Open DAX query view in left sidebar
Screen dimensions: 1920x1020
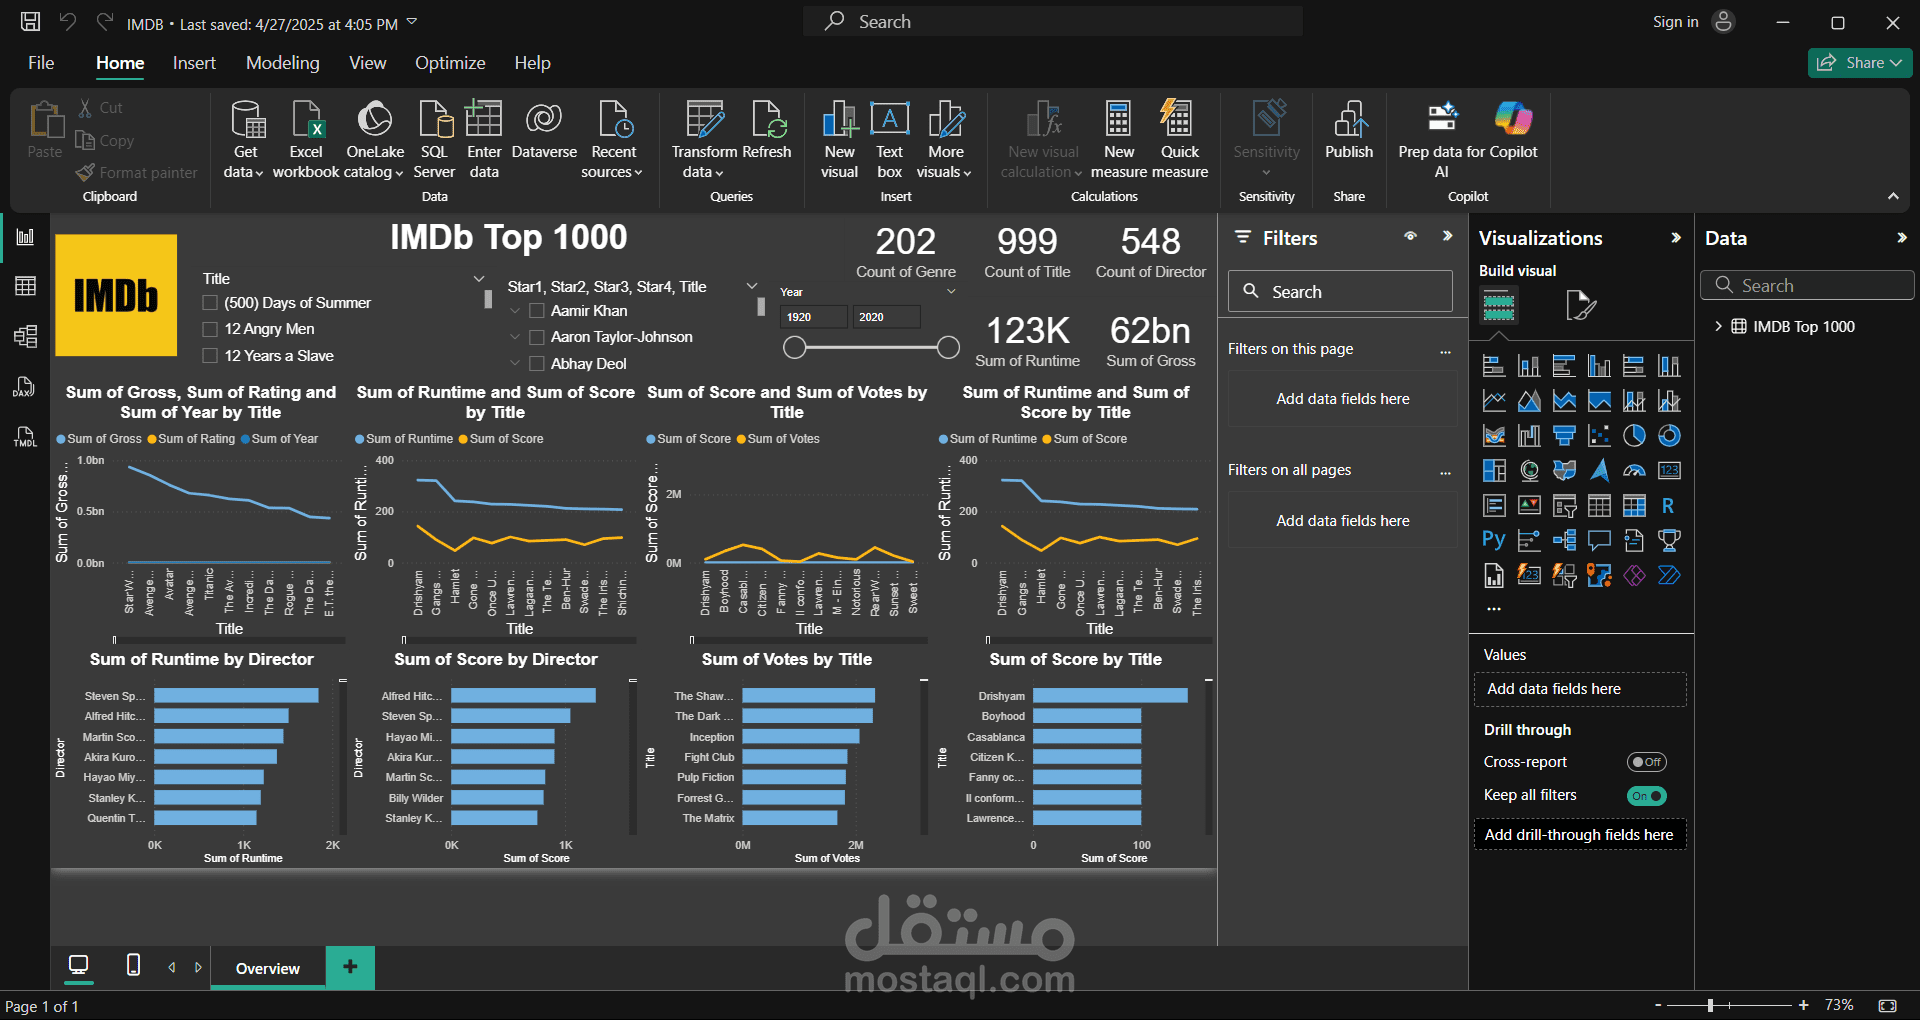pyautogui.click(x=26, y=387)
